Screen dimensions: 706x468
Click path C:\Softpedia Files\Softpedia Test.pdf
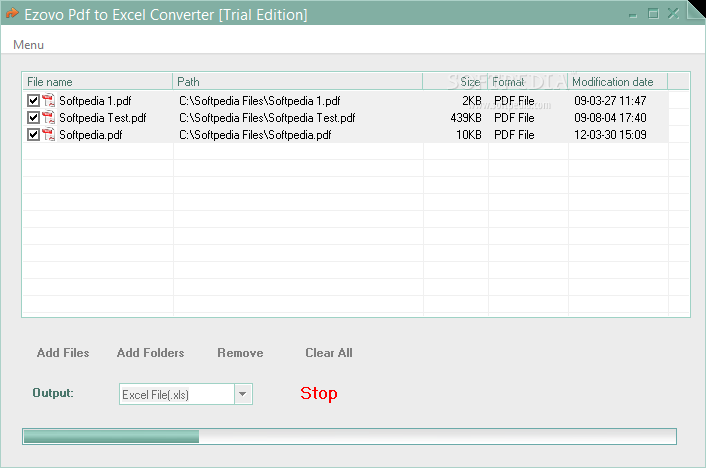[x=267, y=118]
